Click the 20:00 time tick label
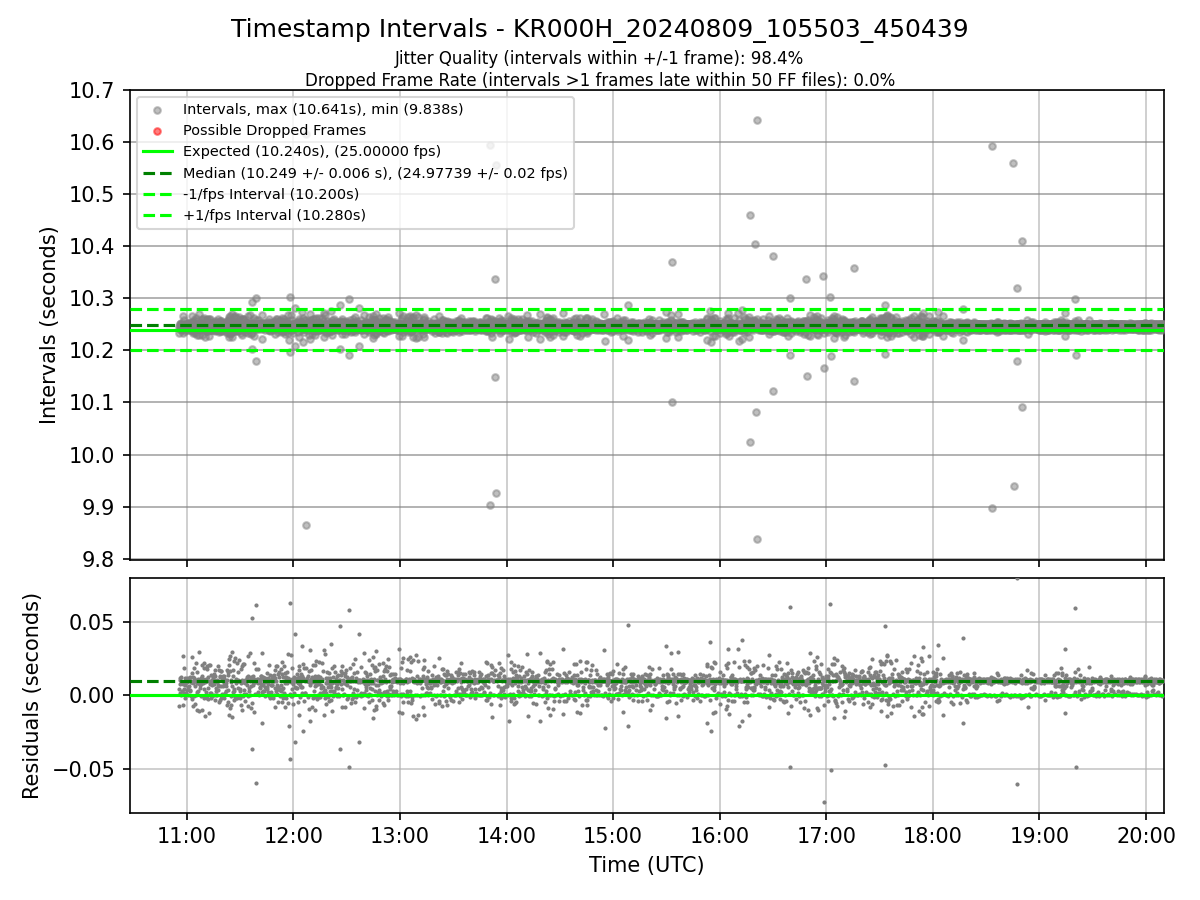The width and height of the screenshot is (1200, 900). pyautogui.click(x=1146, y=834)
